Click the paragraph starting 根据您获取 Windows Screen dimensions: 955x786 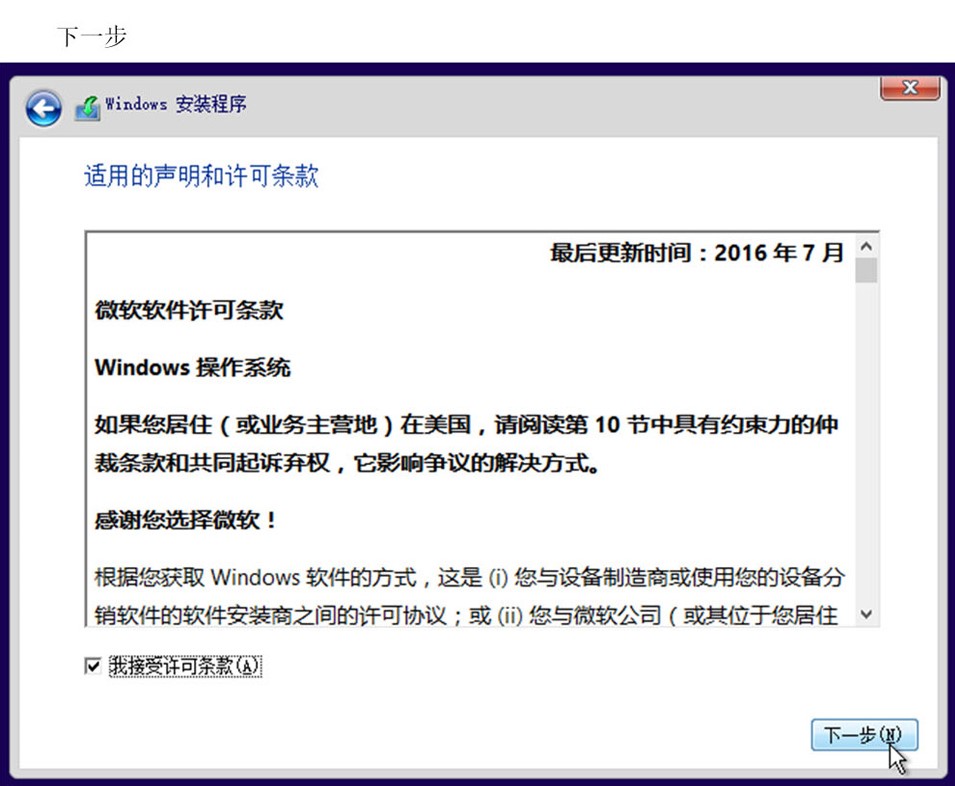pos(469,595)
